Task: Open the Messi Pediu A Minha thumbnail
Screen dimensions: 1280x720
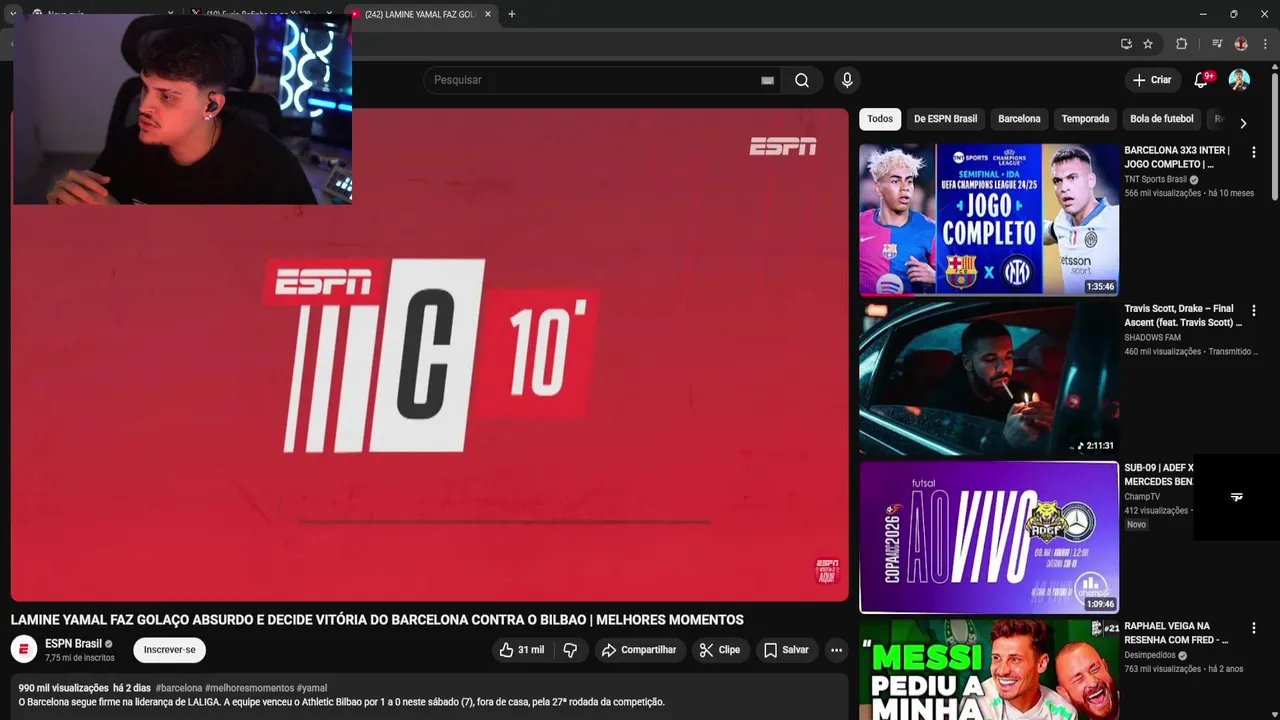Action: click(x=989, y=669)
